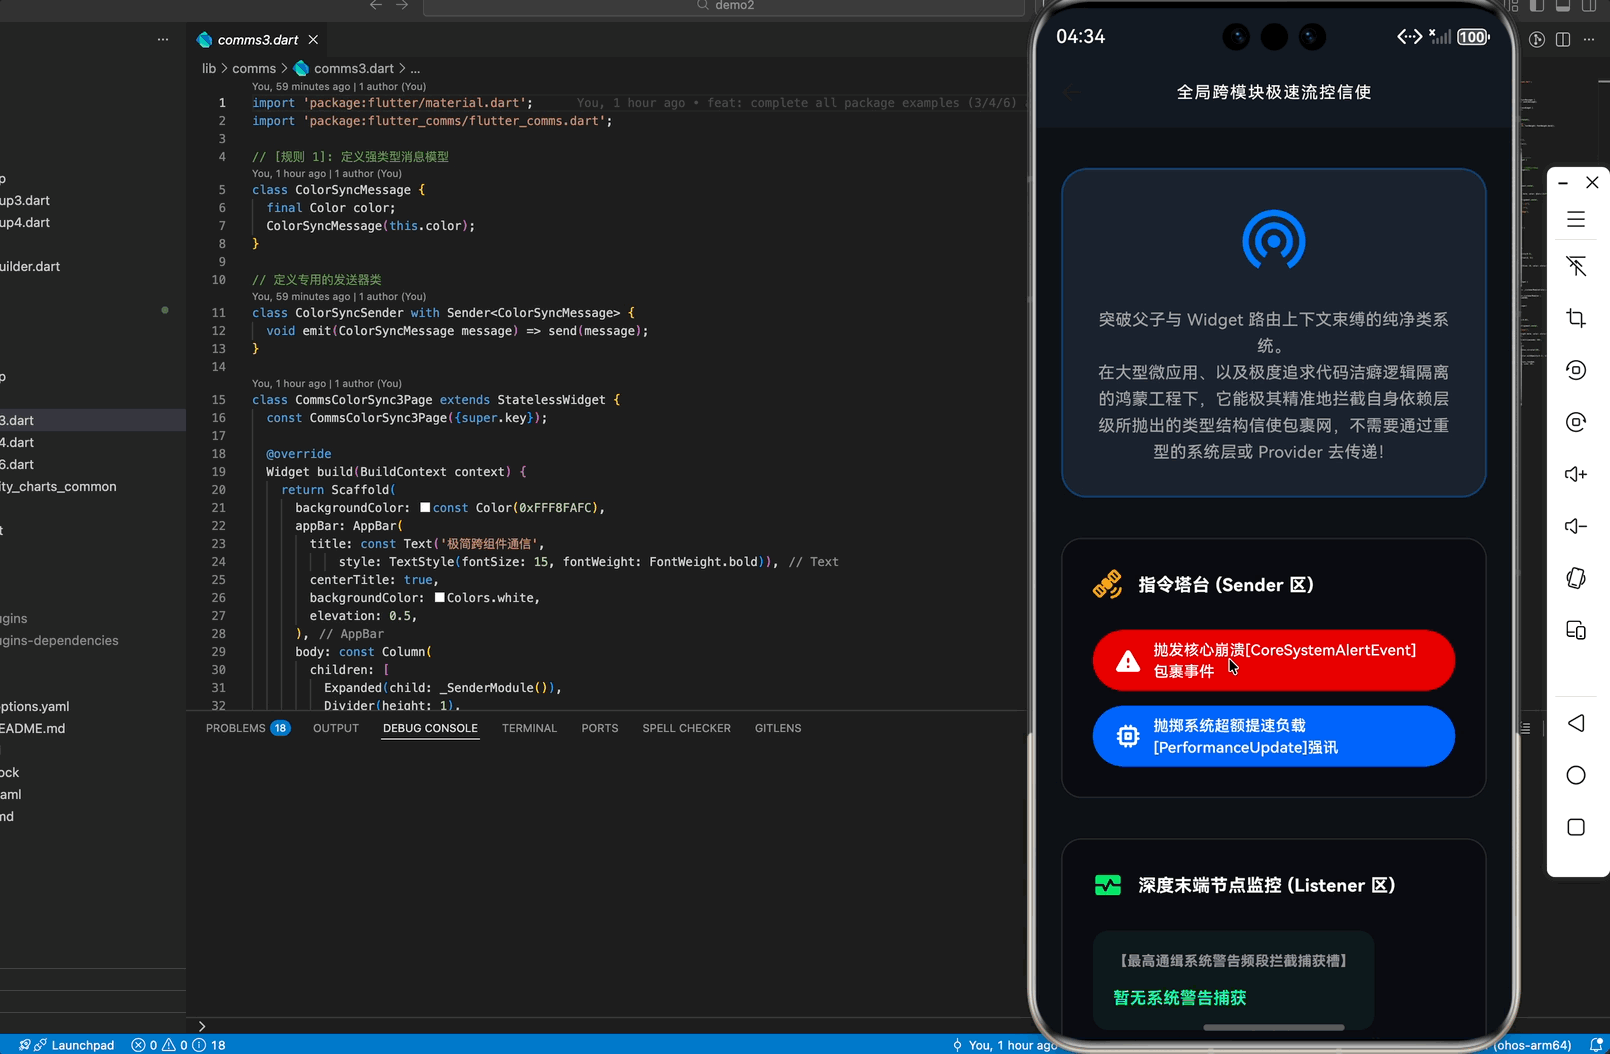The width and height of the screenshot is (1610, 1054).
Task: Click the comms breadcrumb folder
Action: (254, 69)
